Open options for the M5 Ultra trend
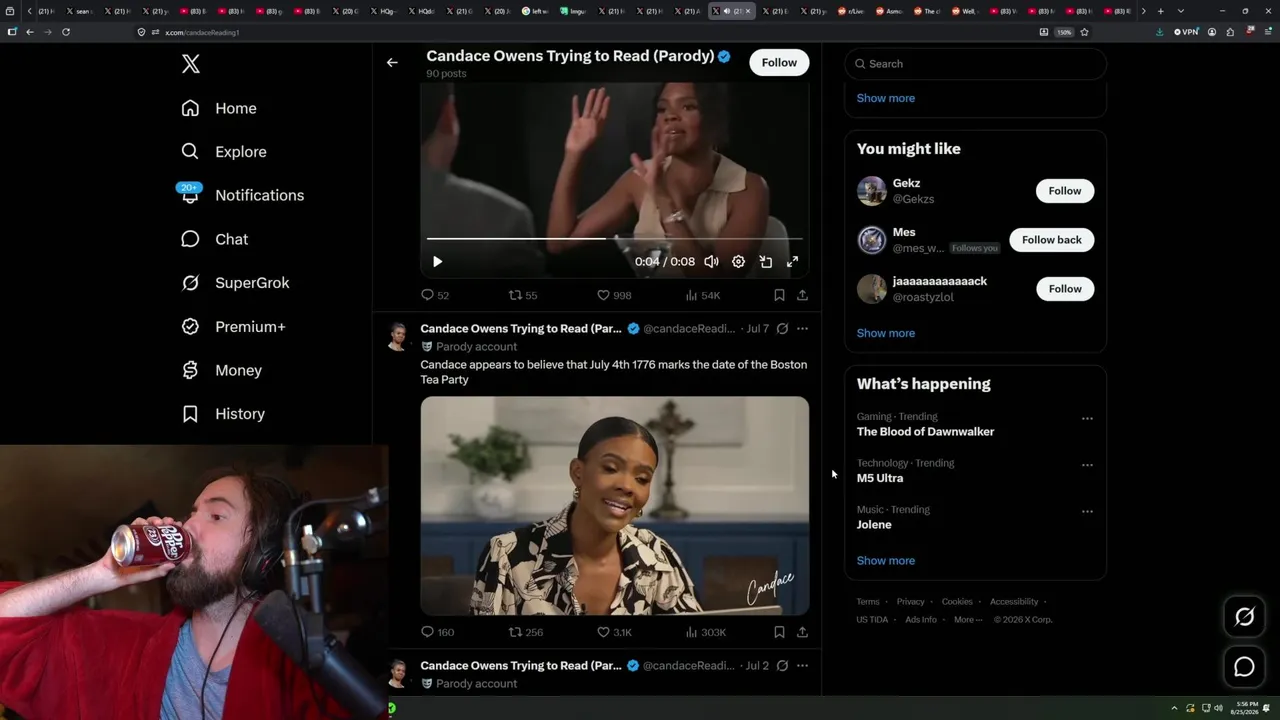The image size is (1280, 720). (x=1087, y=465)
